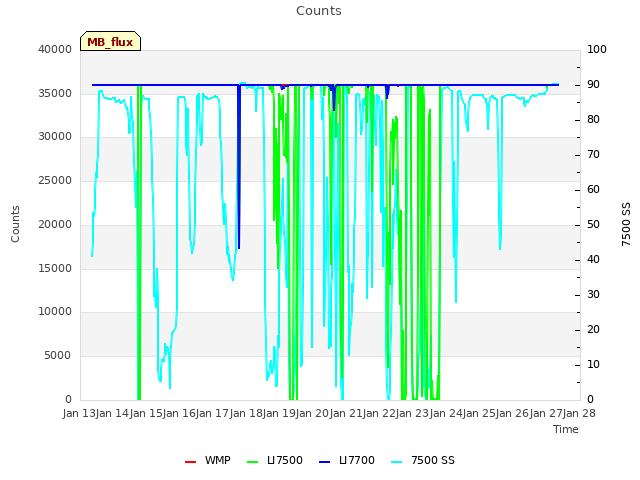The width and height of the screenshot is (640, 480).
Task: Click the 10000 y-axis tick label
Action: click(x=55, y=312)
